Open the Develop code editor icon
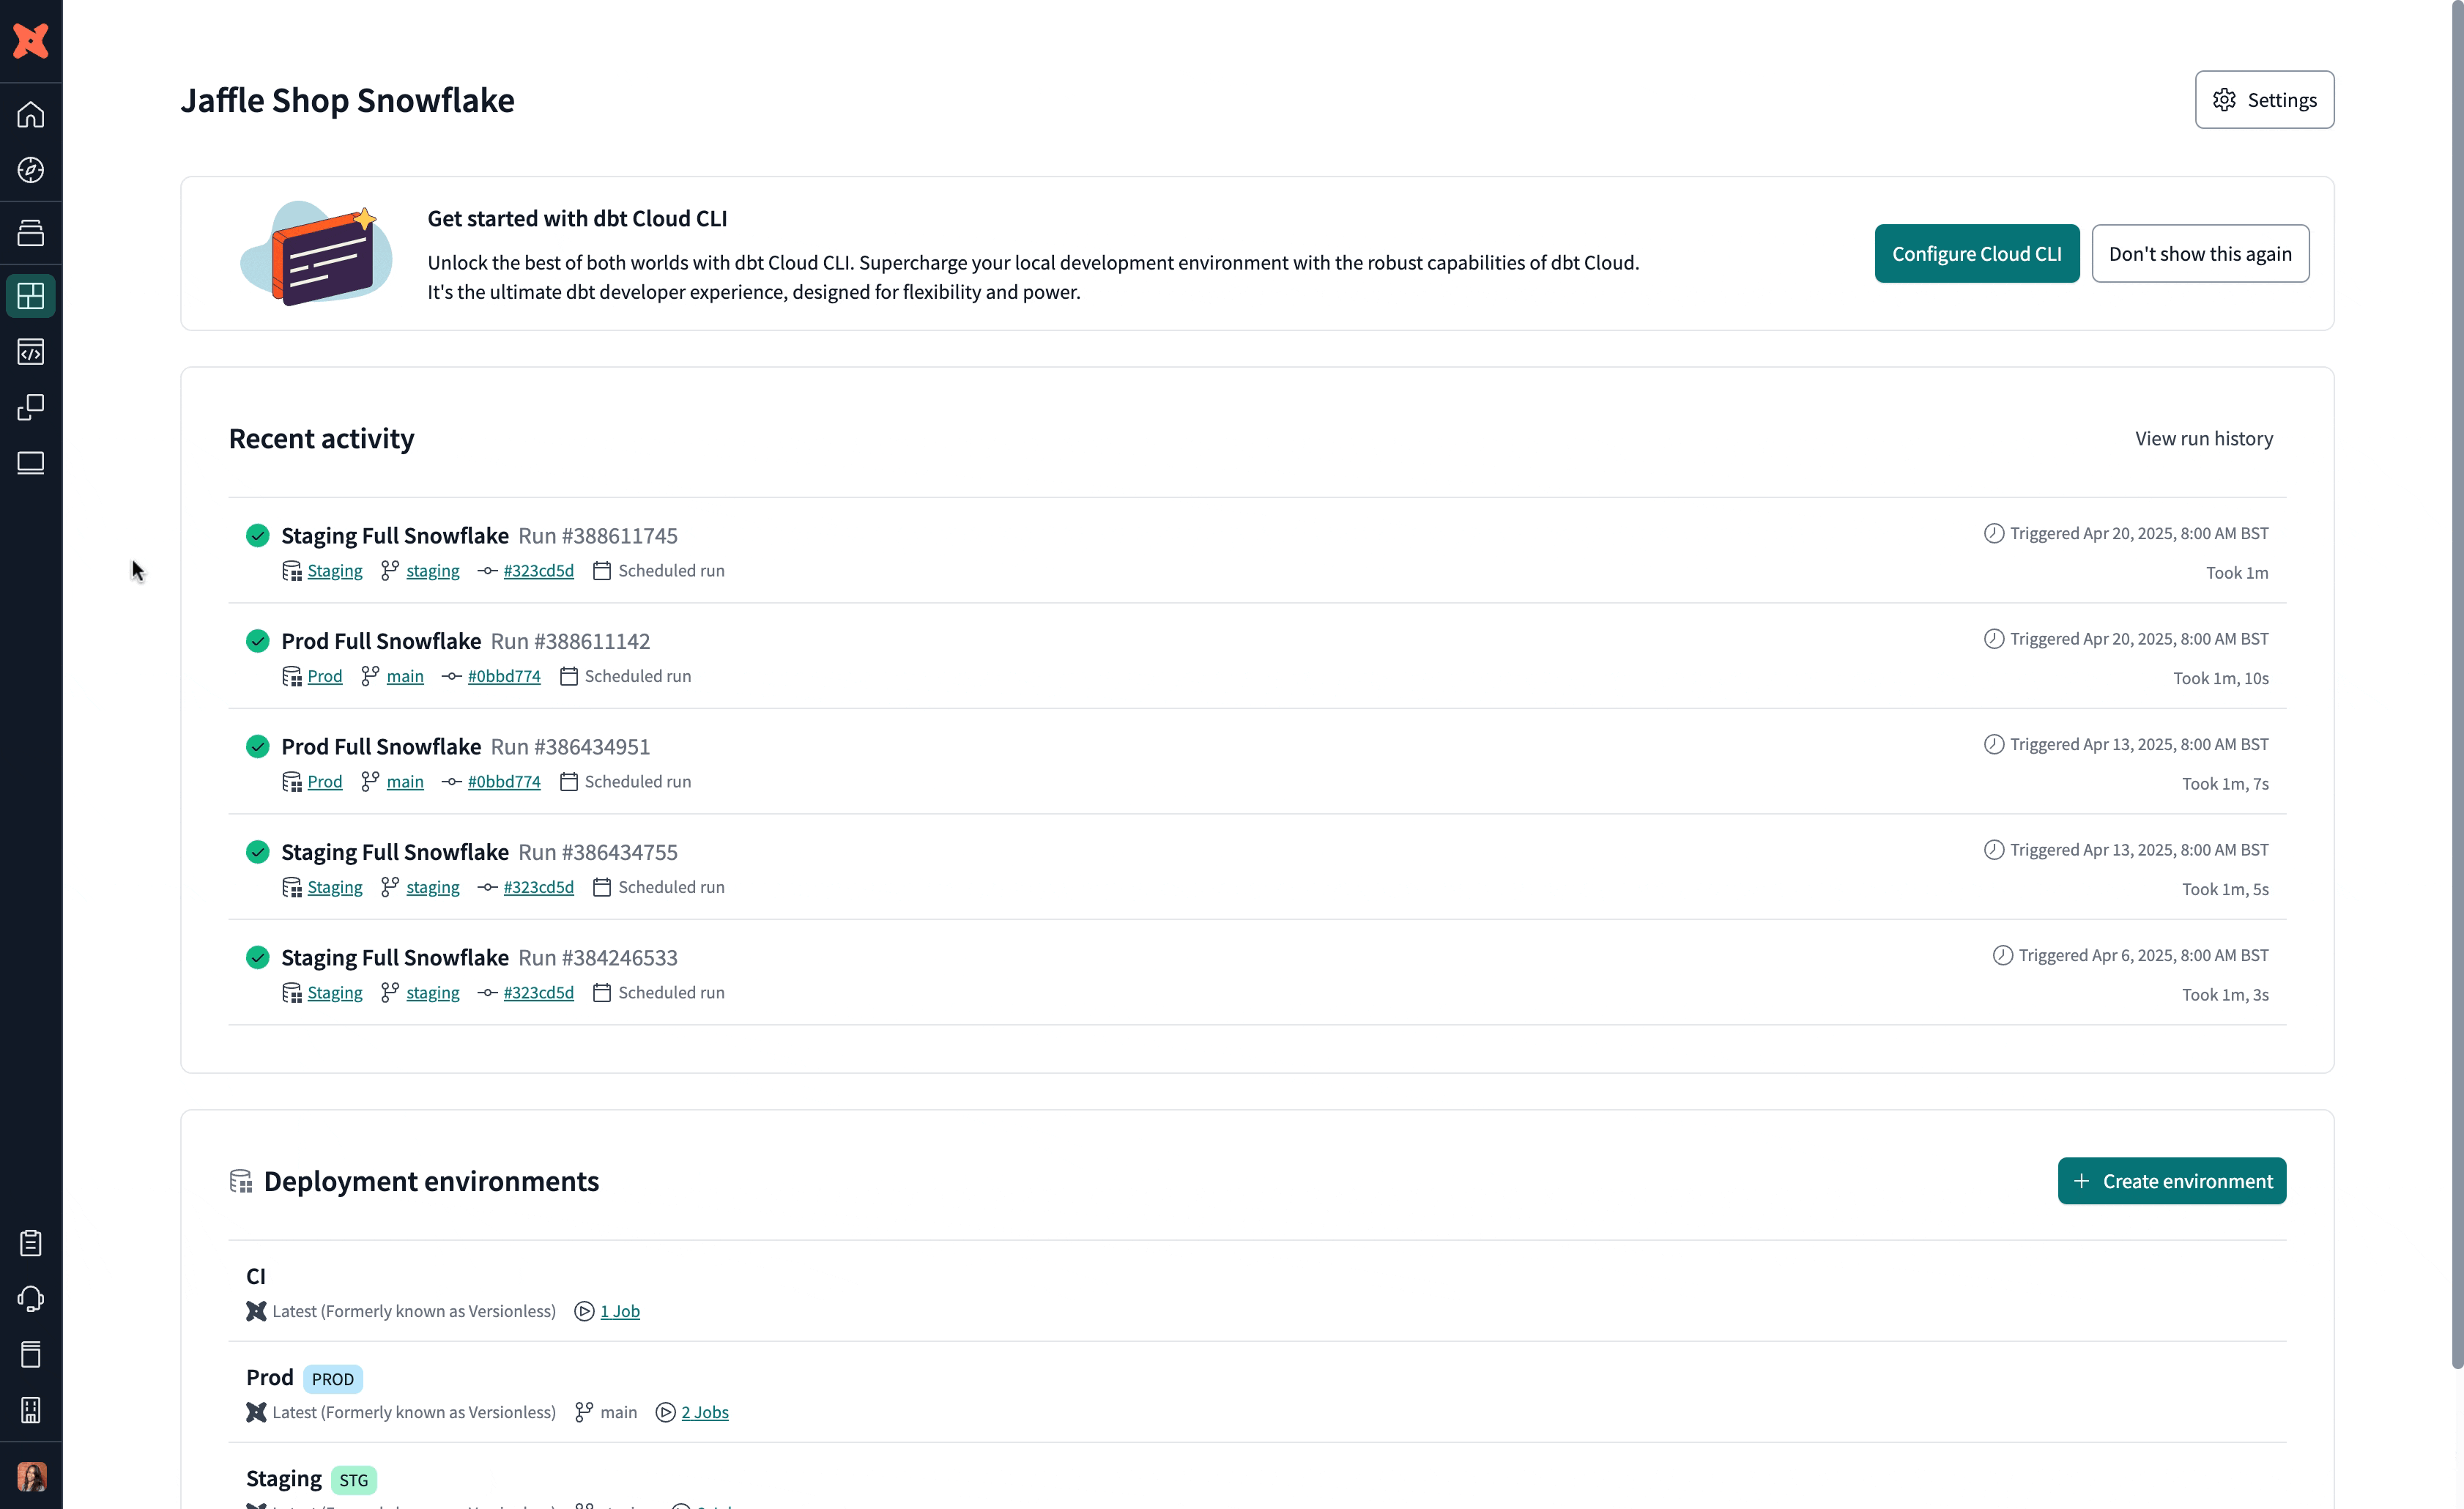Screen dimensions: 2464x1509 pos(31,352)
